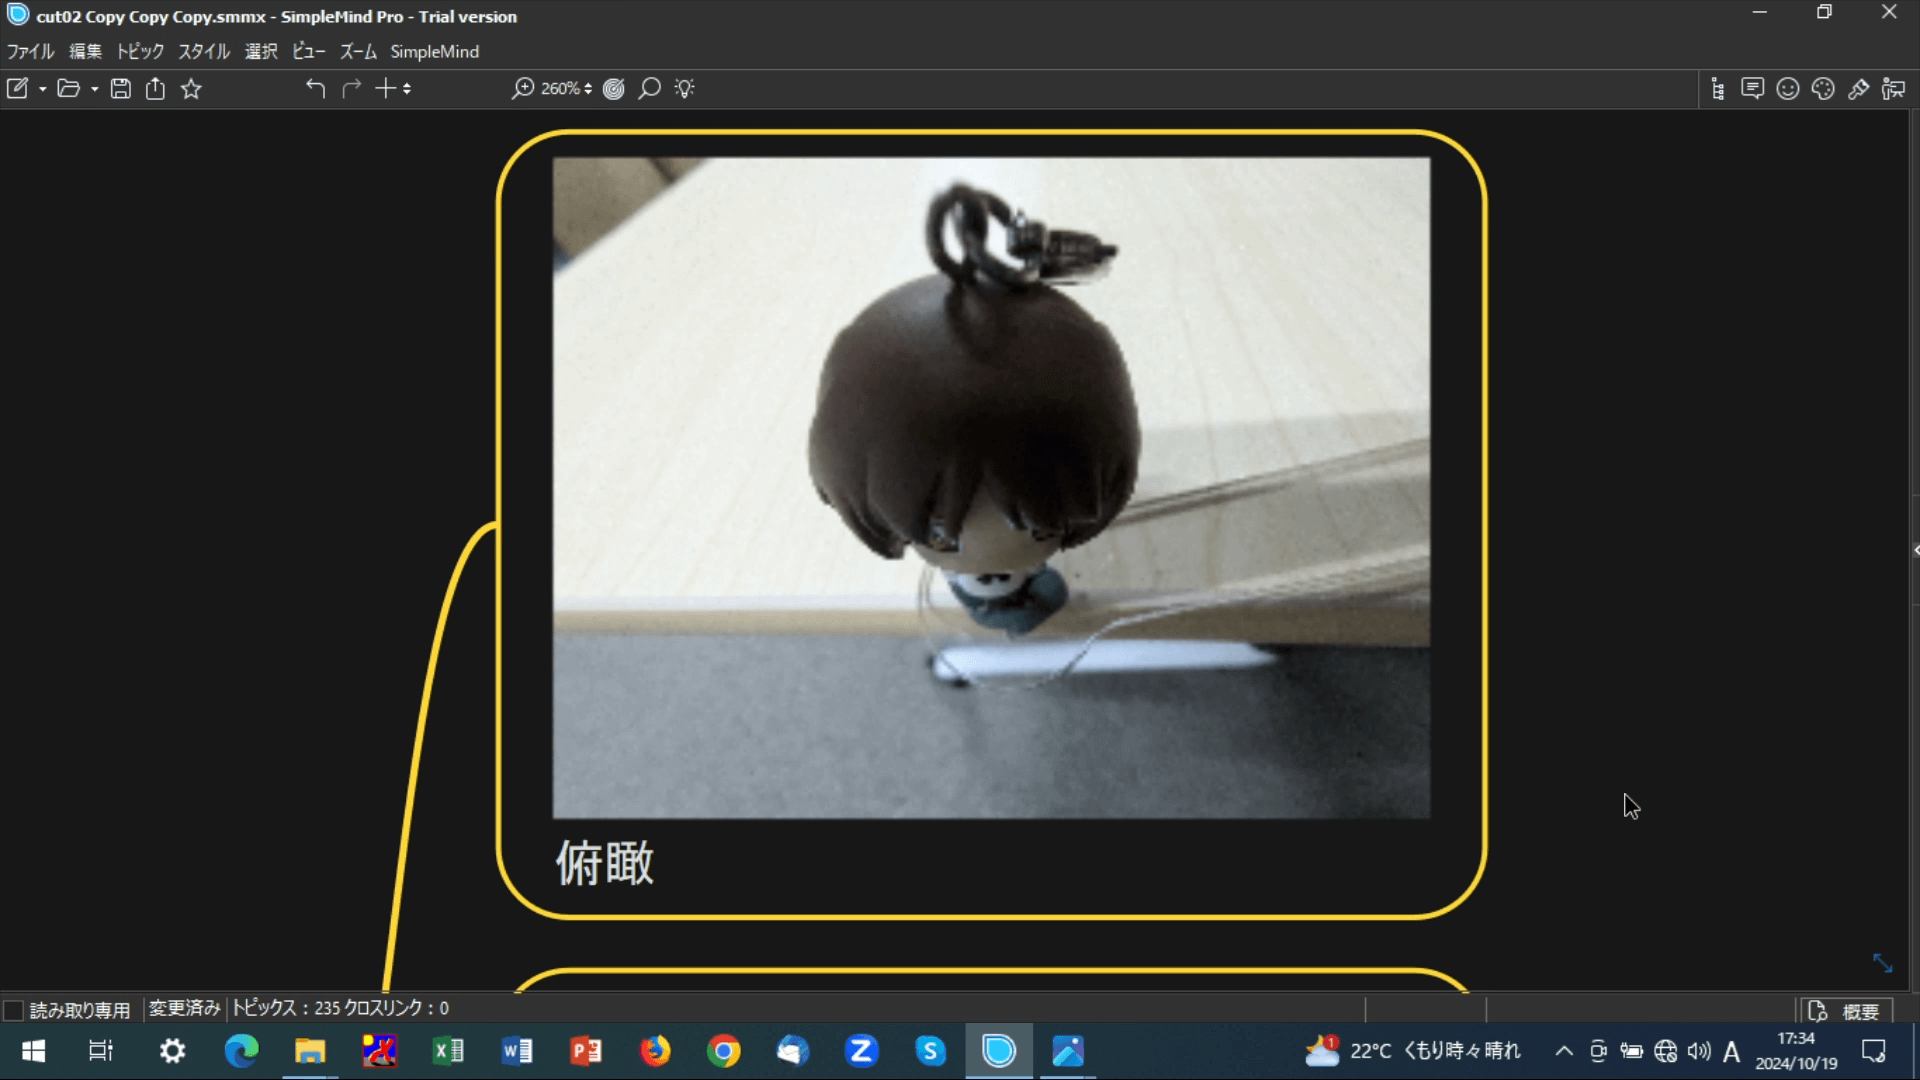Open Word from the taskbar
1920x1080 pixels.
pos(517,1051)
